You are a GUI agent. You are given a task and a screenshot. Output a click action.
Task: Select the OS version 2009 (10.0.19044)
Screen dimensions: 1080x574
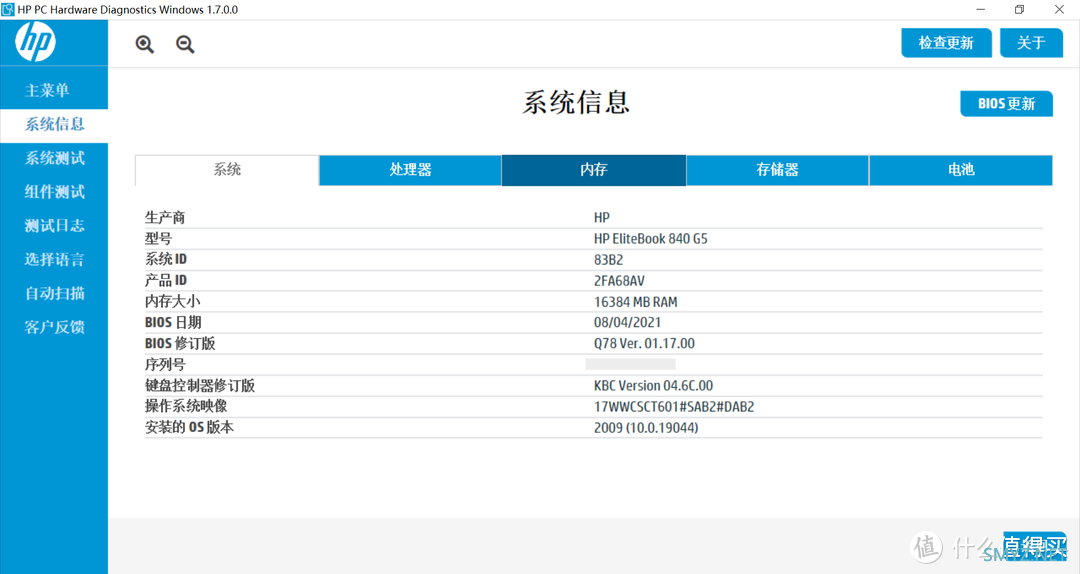646,428
